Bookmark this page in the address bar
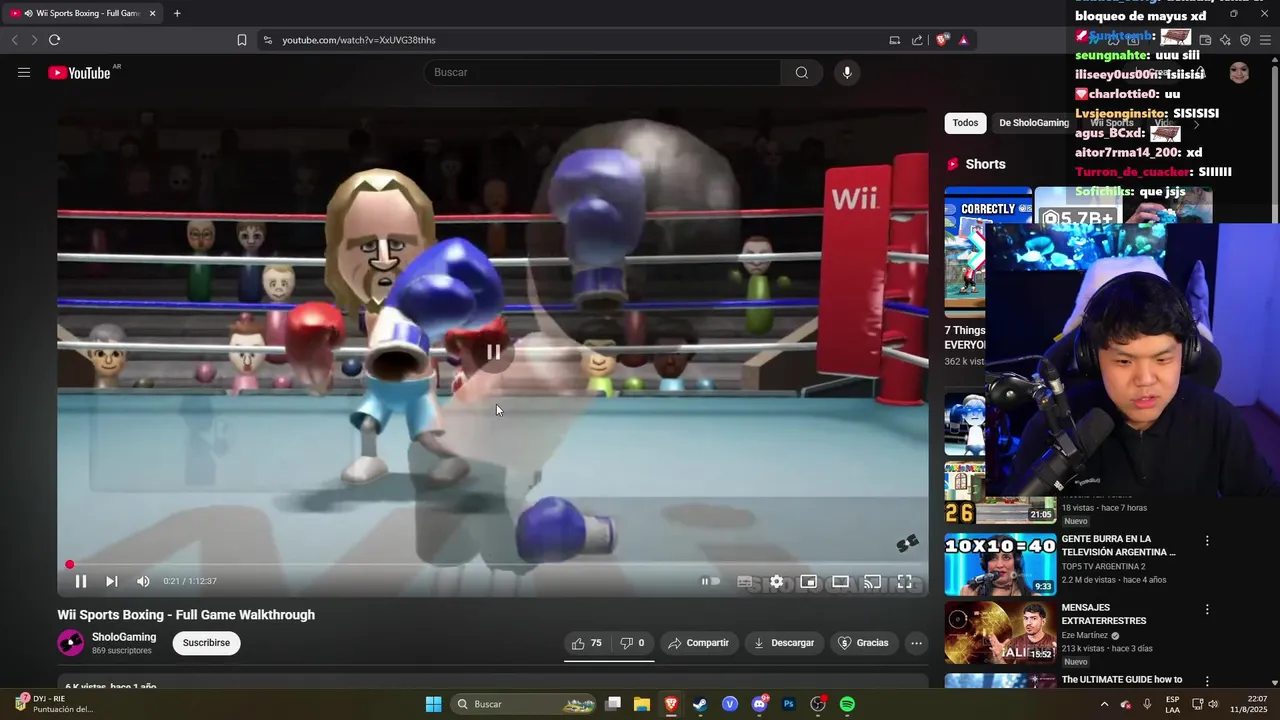 pyautogui.click(x=241, y=40)
